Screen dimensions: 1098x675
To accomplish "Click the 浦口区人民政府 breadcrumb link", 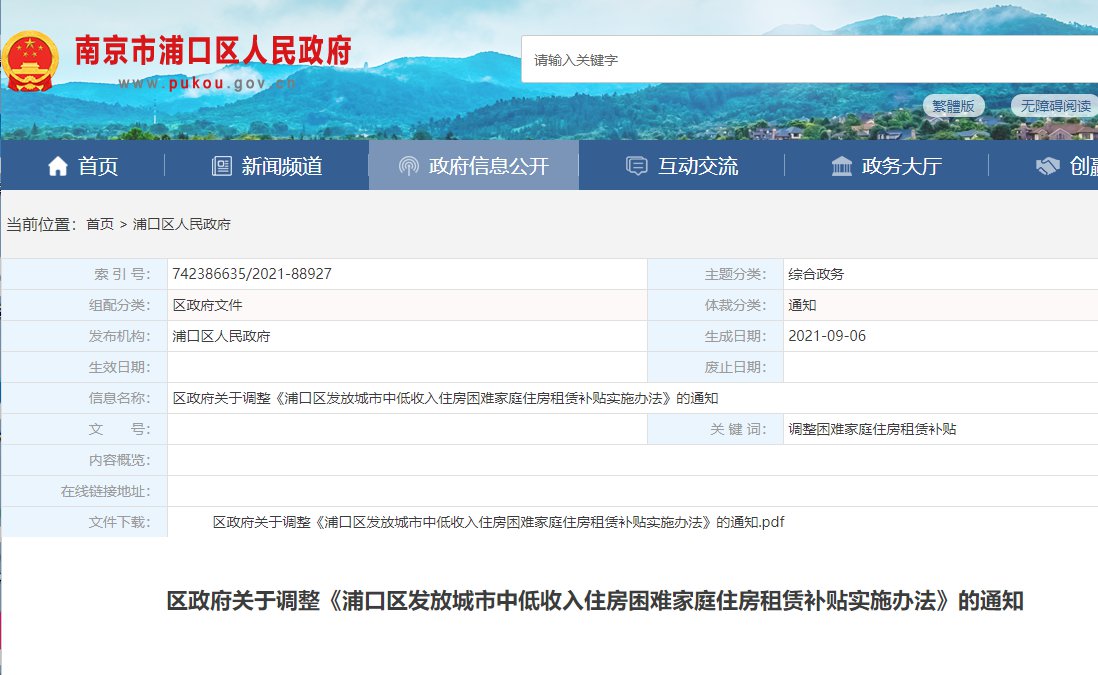I will pos(181,224).
